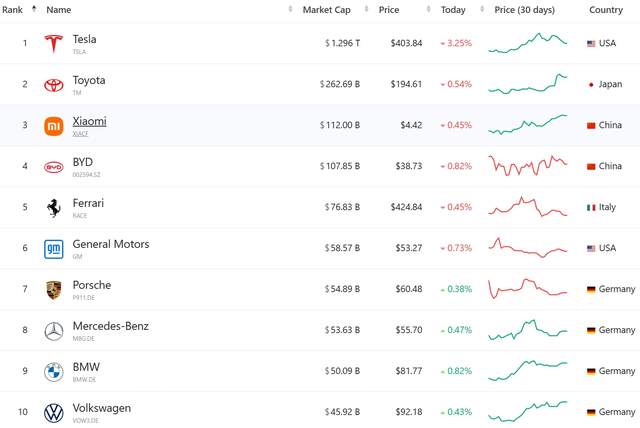Screen dimensions: 640x428
Task: Click the Ferrari horse logo
Action: (53, 208)
